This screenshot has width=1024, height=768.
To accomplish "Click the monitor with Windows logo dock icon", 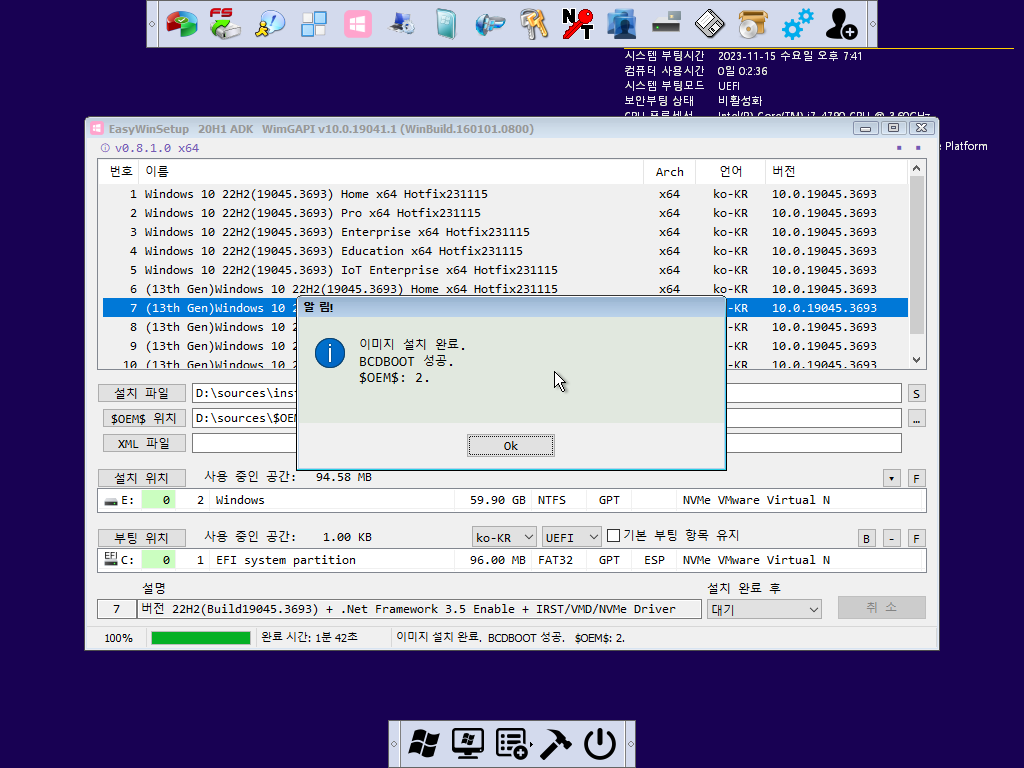I will click(468, 743).
